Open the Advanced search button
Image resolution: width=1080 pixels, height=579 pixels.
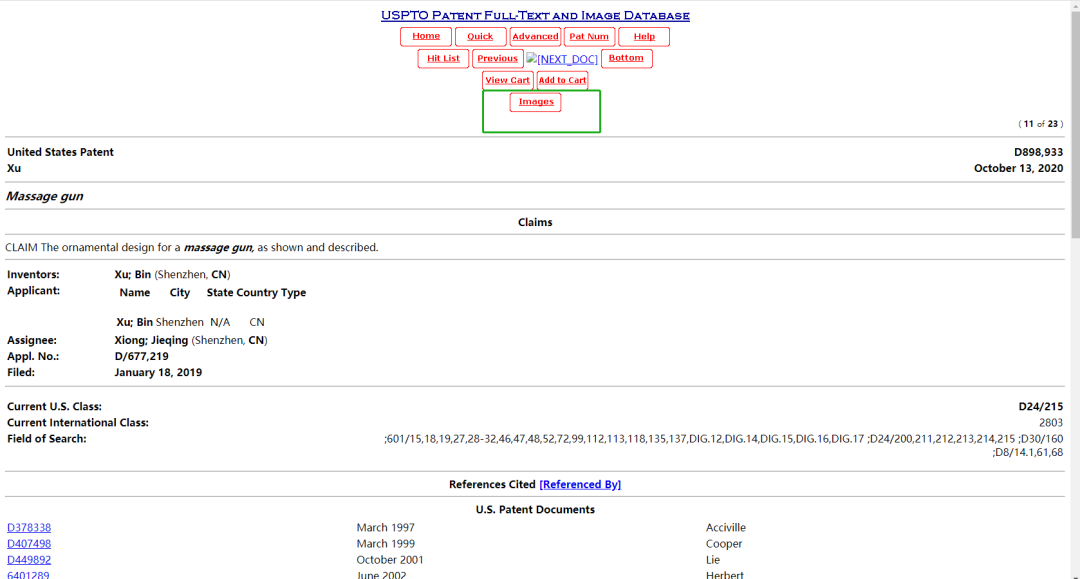point(535,36)
